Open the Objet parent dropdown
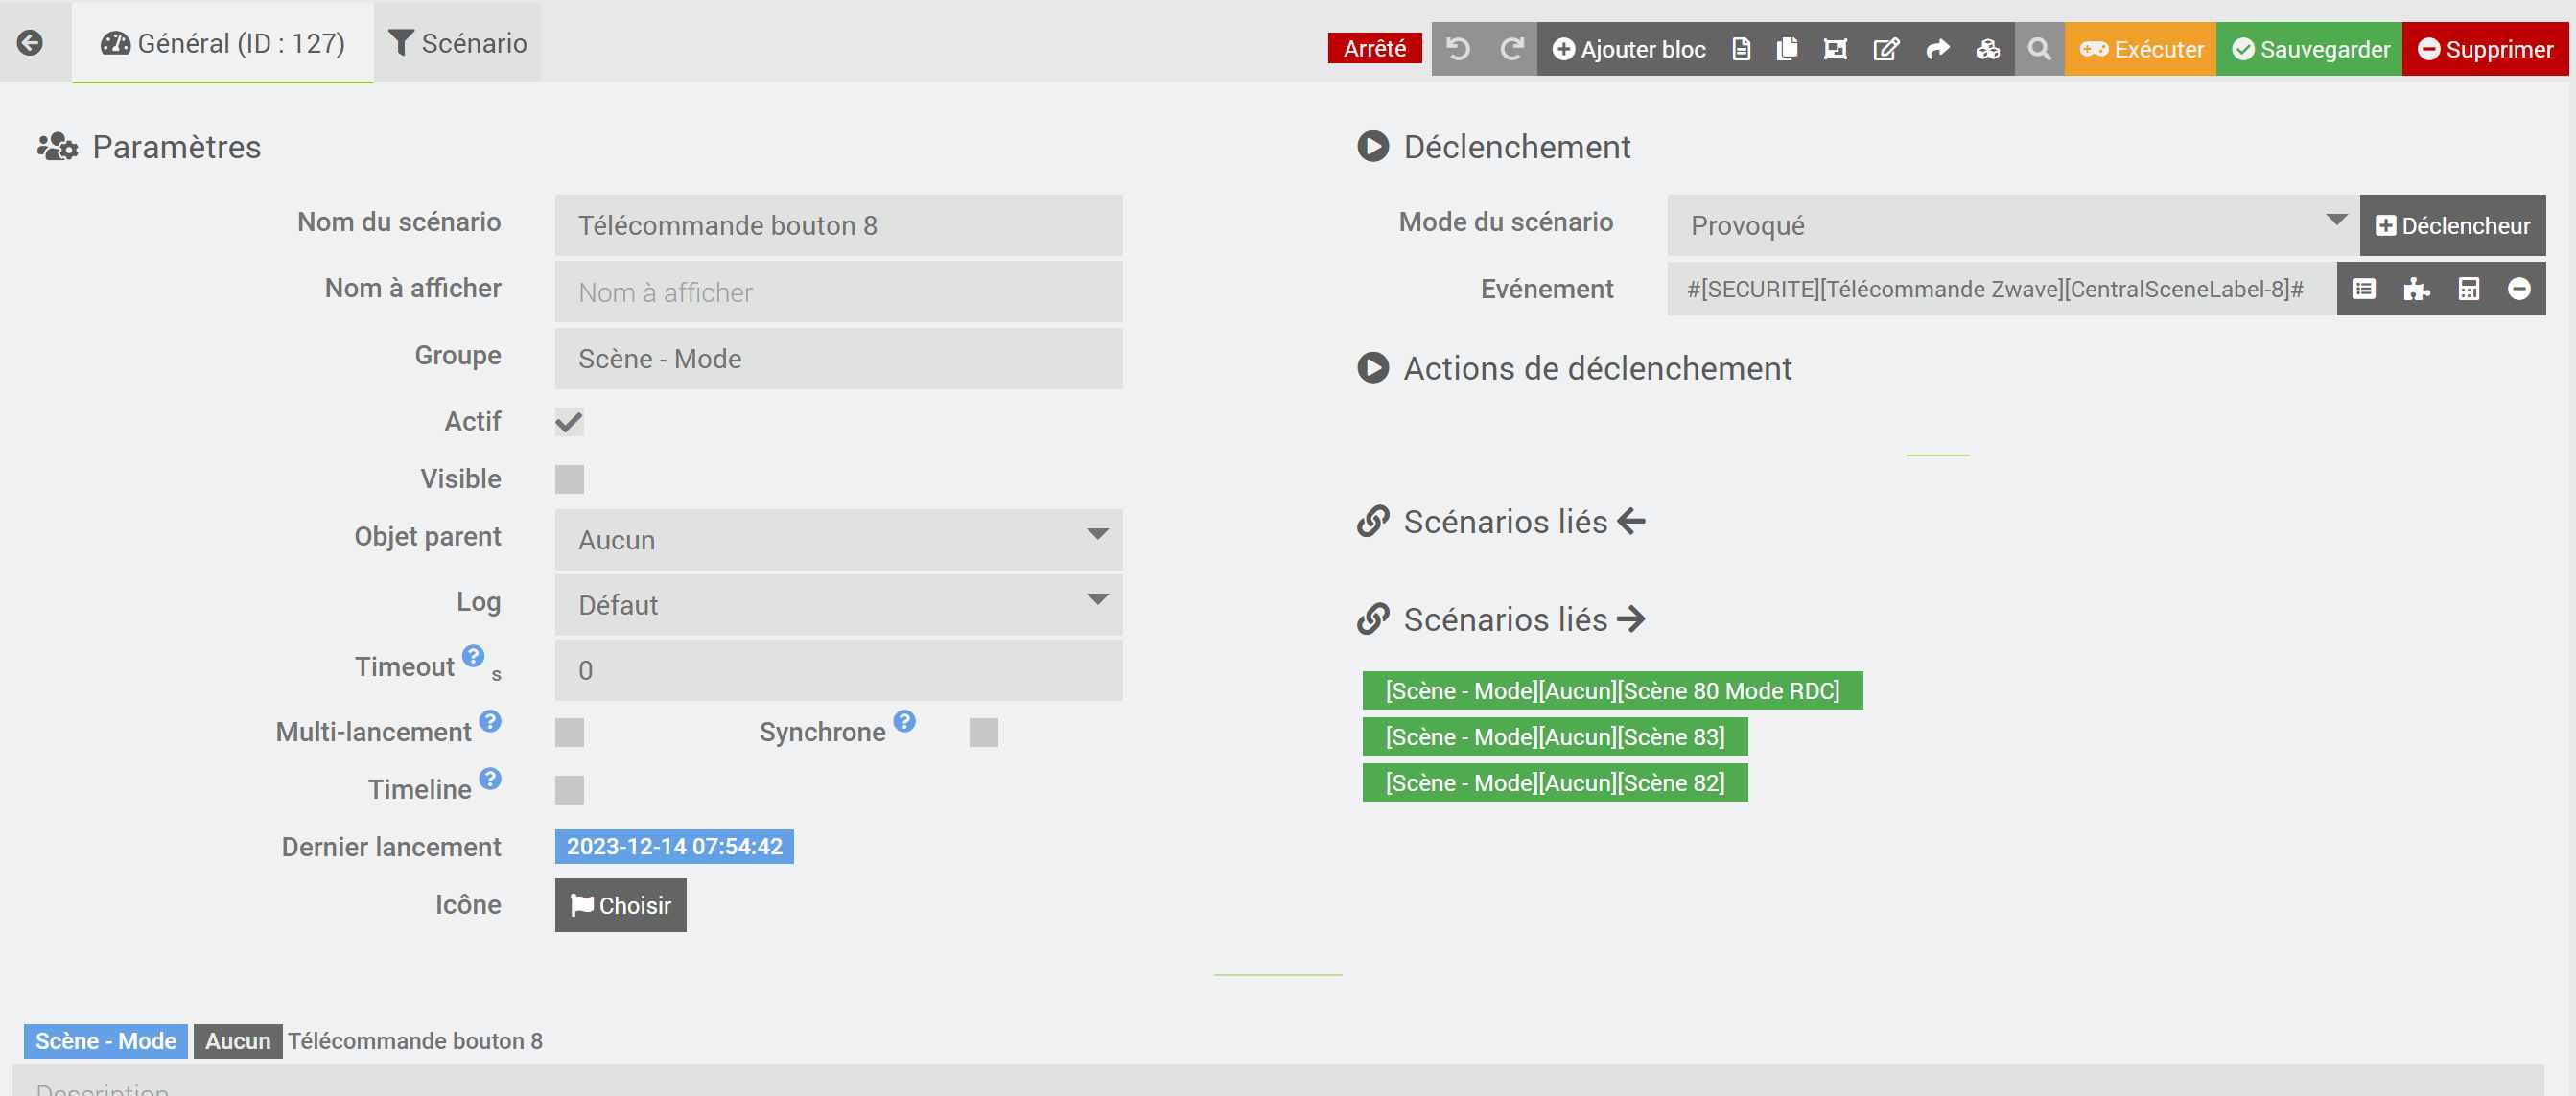The height and width of the screenshot is (1096, 2576). [x=838, y=540]
